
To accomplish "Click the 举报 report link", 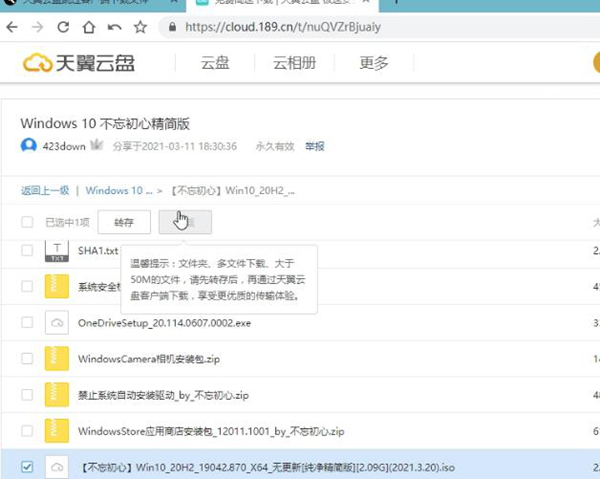I will click(315, 146).
